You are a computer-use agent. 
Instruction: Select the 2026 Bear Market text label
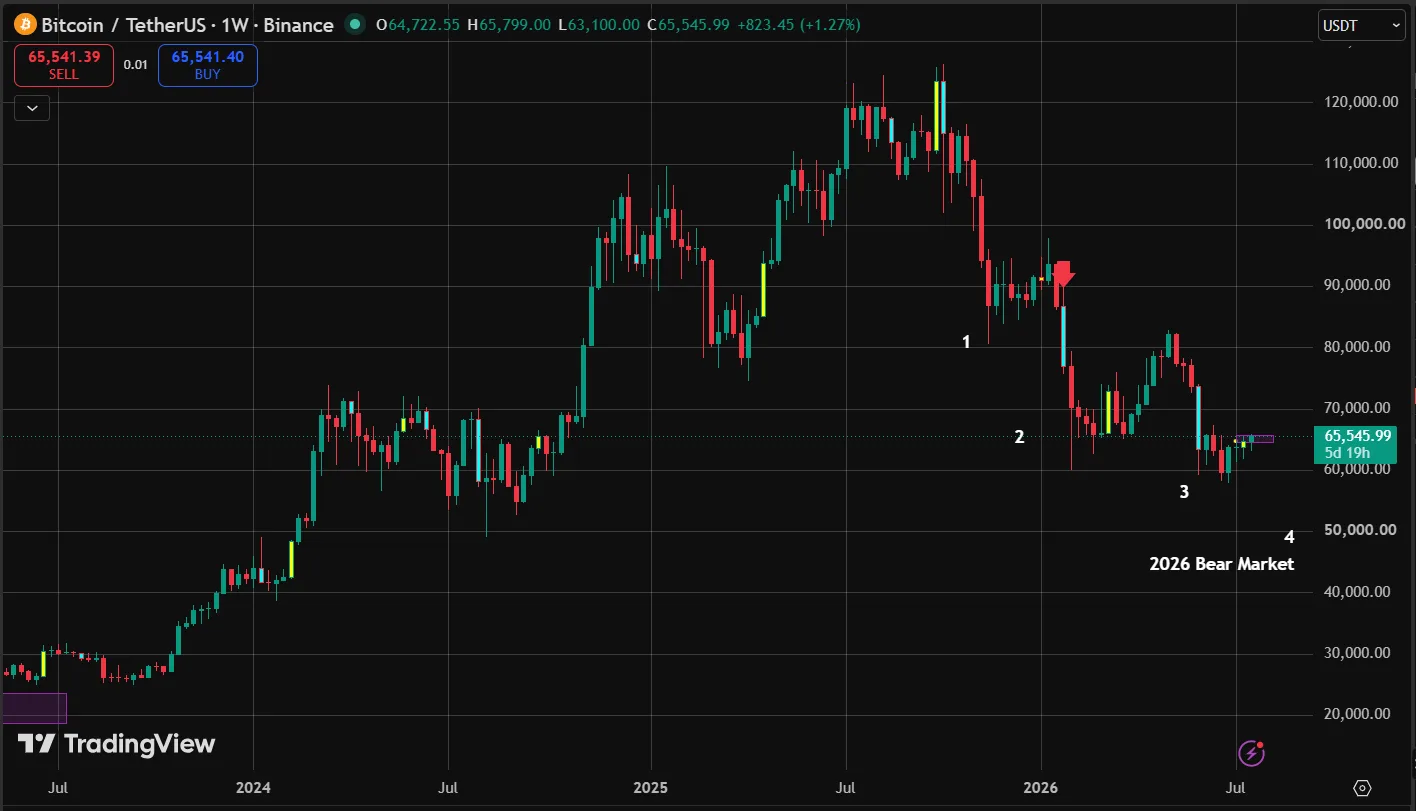pos(1222,564)
